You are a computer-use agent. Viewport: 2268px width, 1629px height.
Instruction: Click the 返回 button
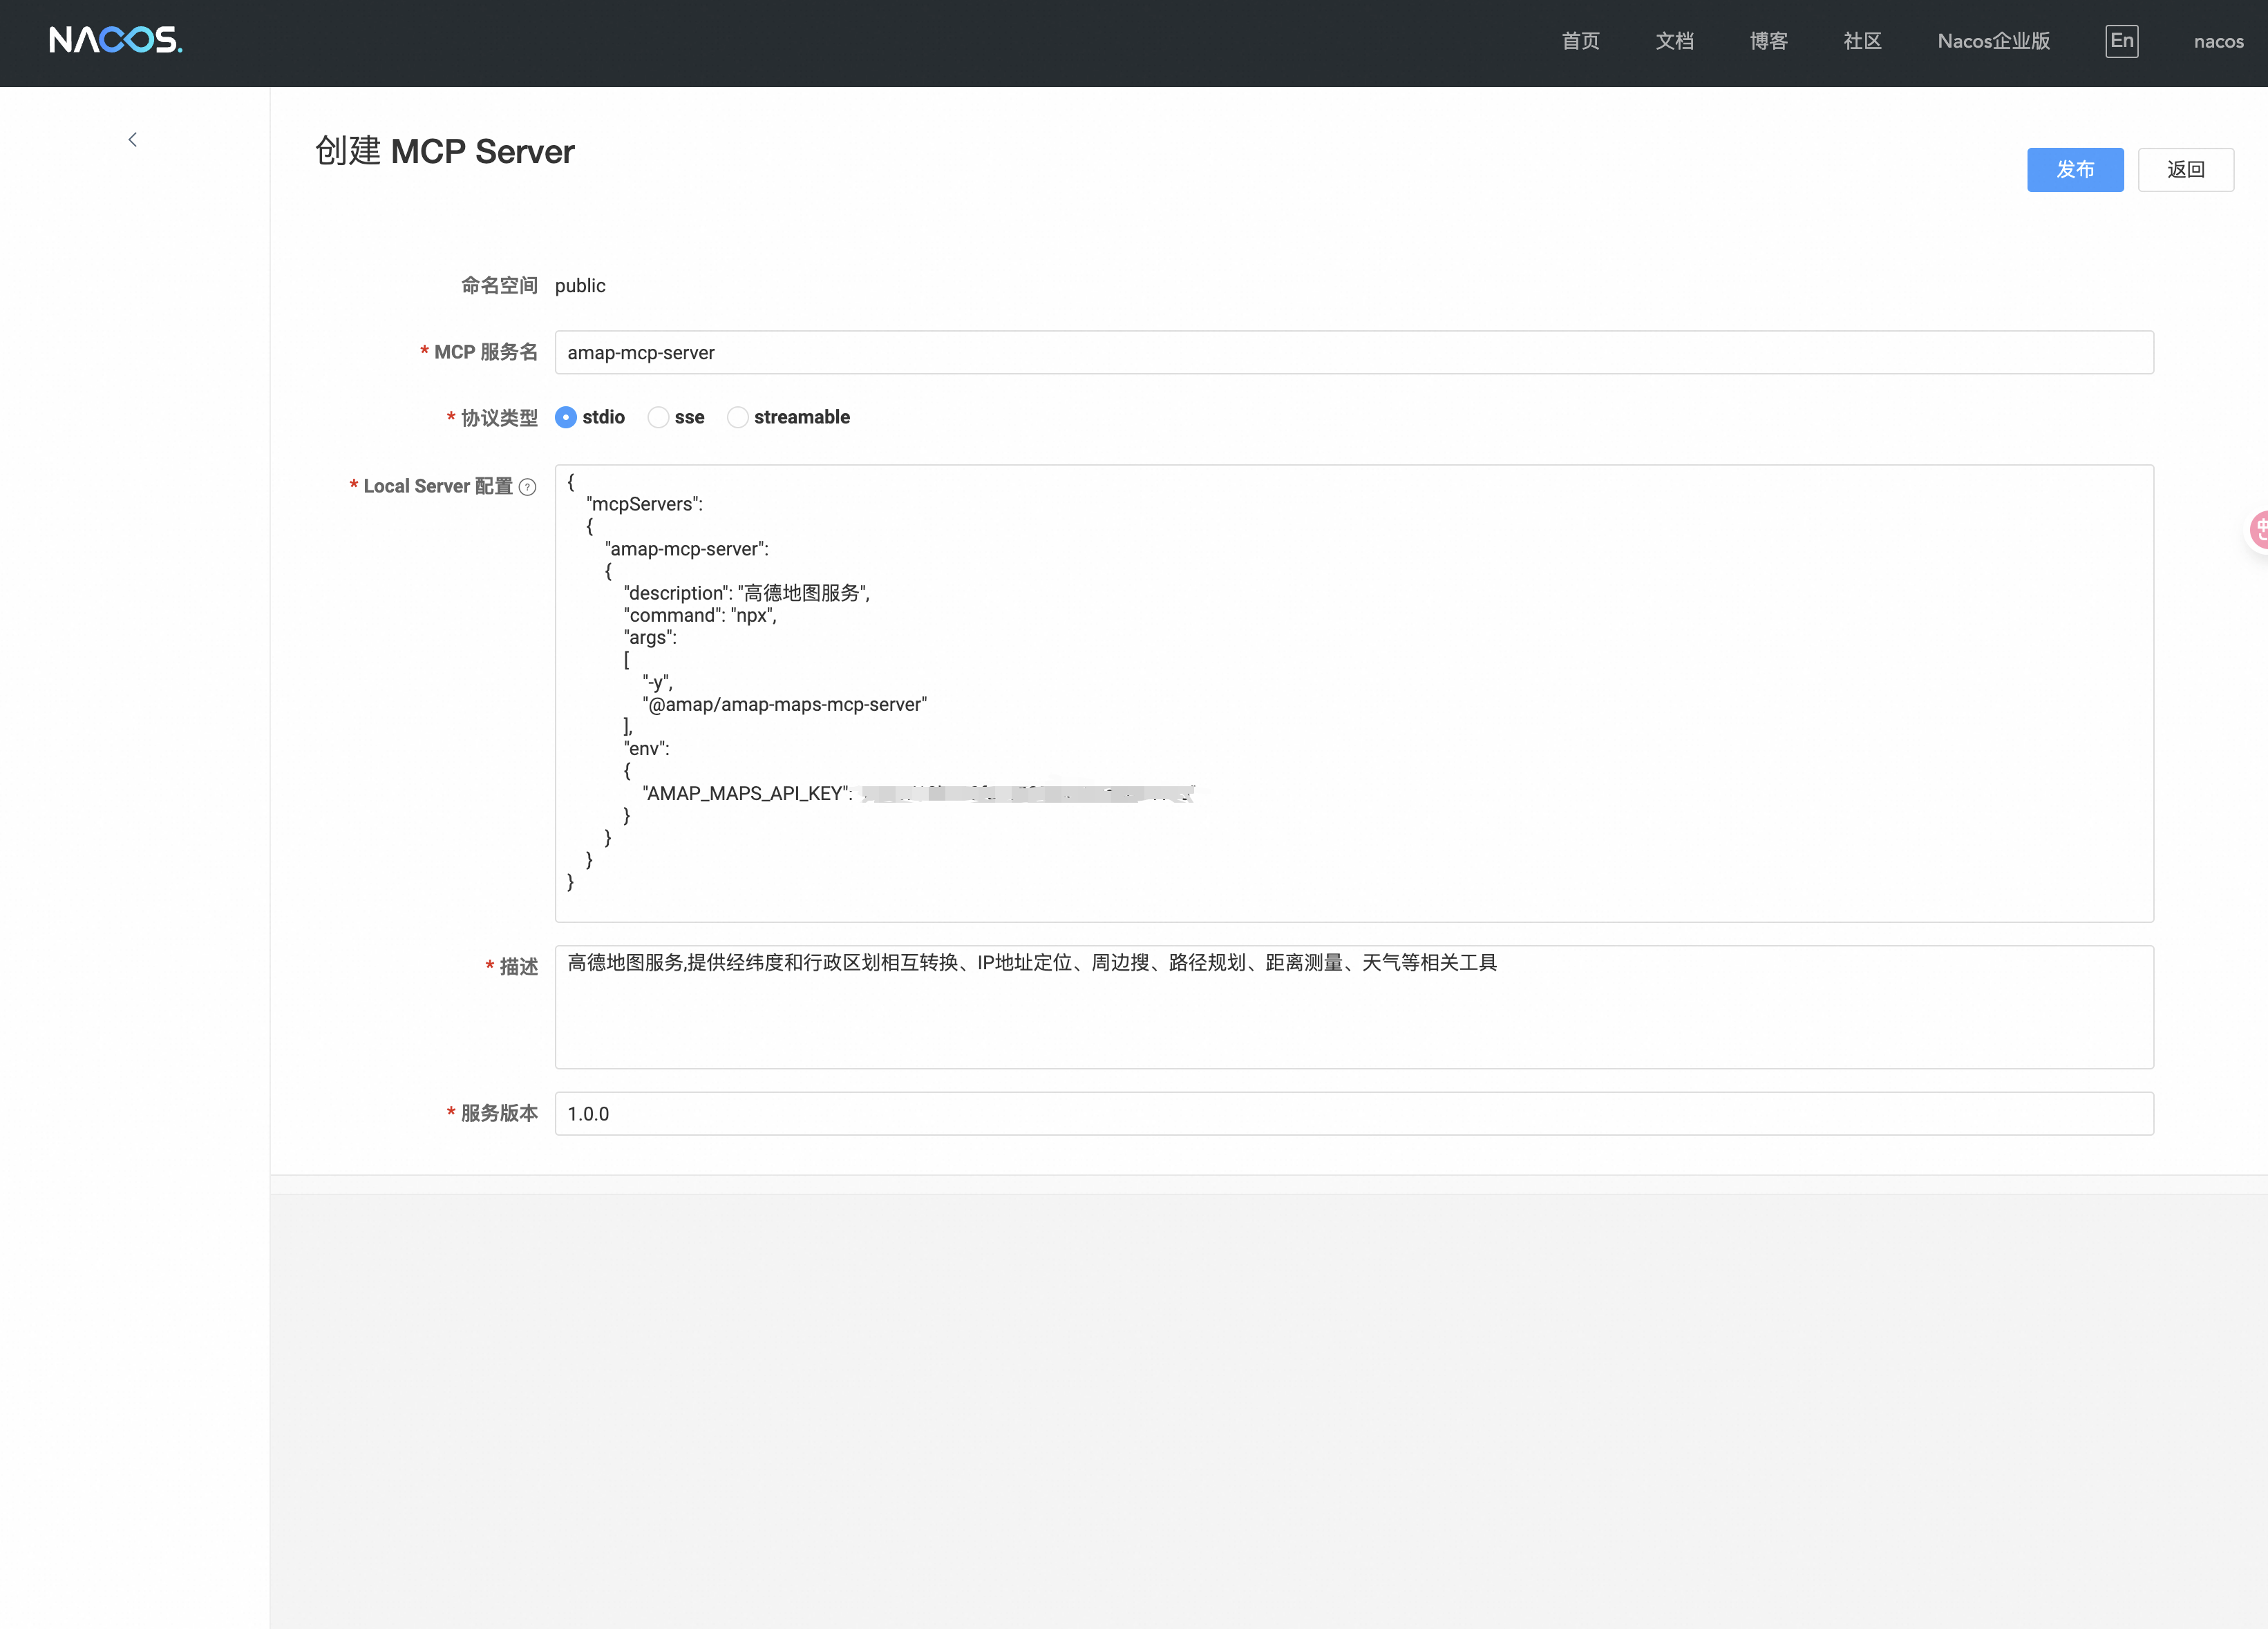2187,169
